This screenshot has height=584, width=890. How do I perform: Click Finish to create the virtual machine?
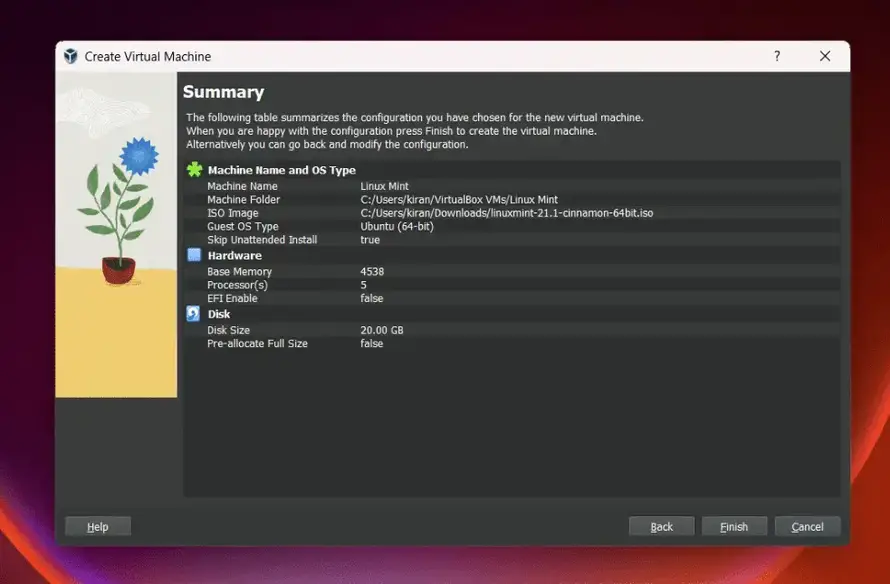click(734, 527)
